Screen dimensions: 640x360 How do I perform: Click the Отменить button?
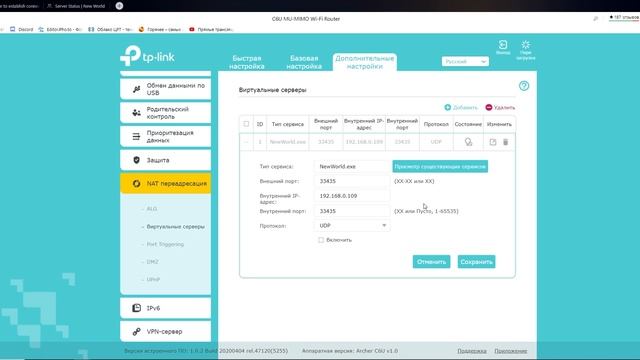click(x=431, y=262)
